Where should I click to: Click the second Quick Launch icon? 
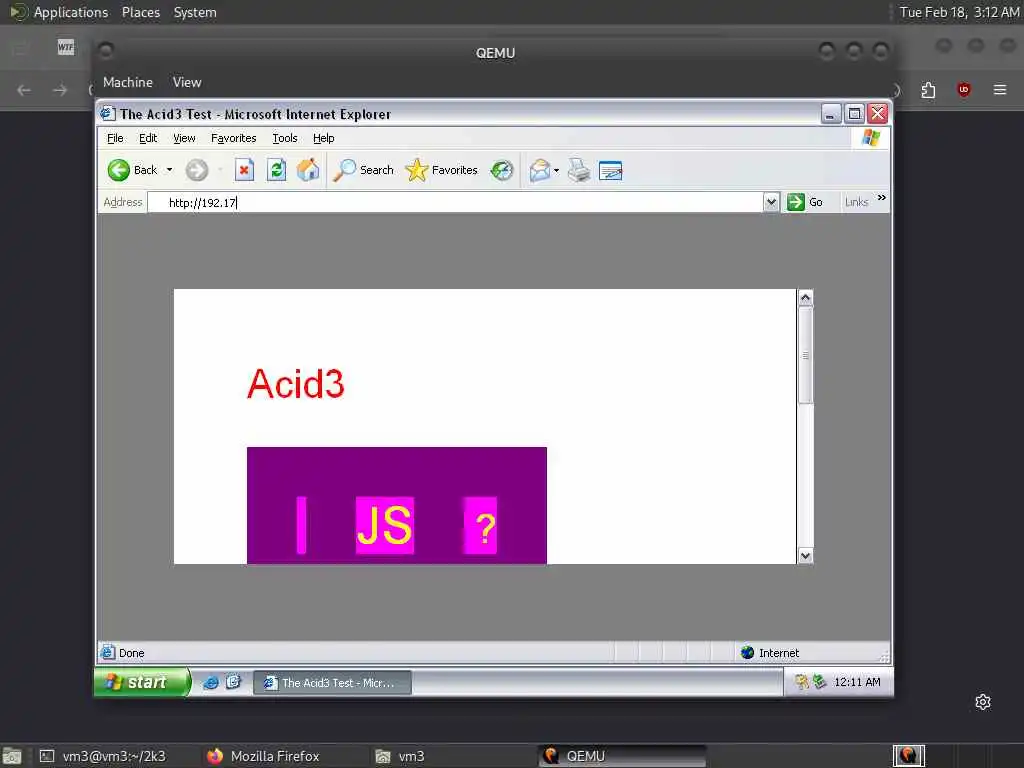(233, 682)
